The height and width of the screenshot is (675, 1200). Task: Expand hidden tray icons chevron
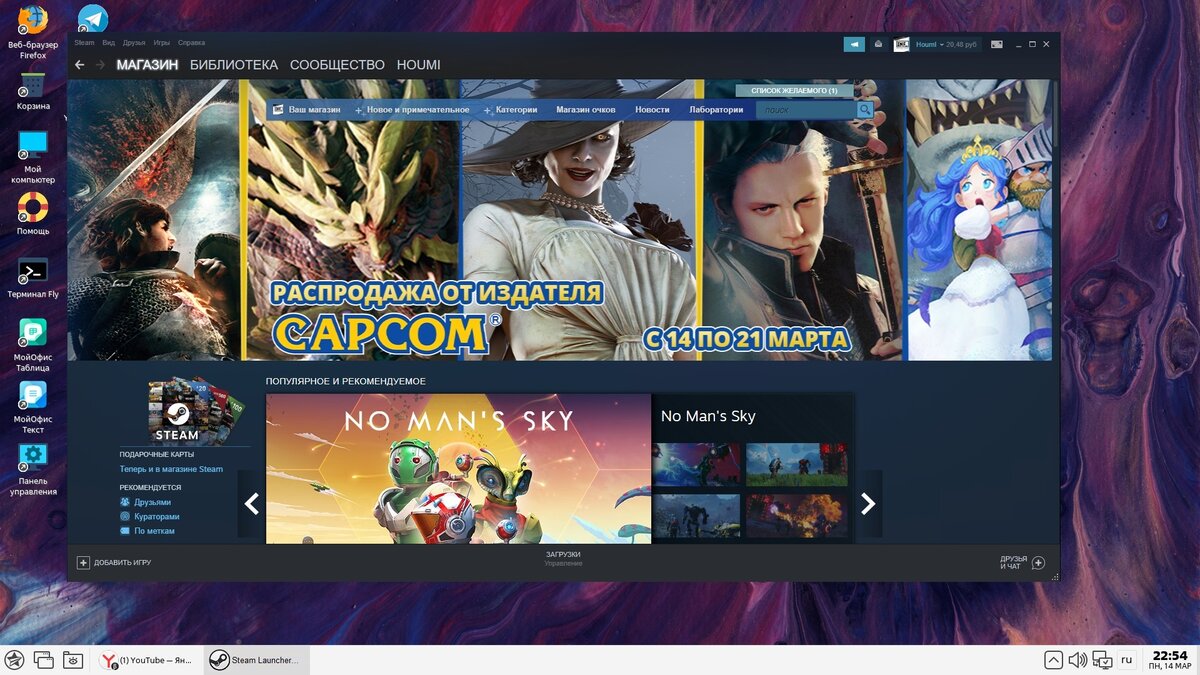click(x=1054, y=660)
